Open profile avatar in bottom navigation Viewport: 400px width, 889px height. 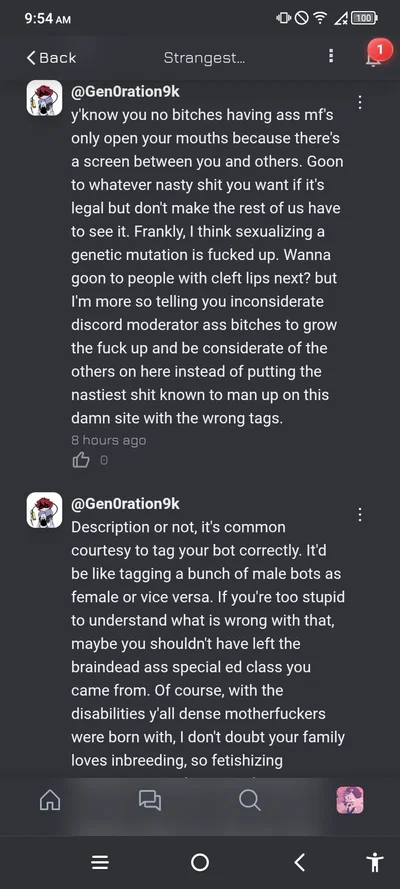350,800
